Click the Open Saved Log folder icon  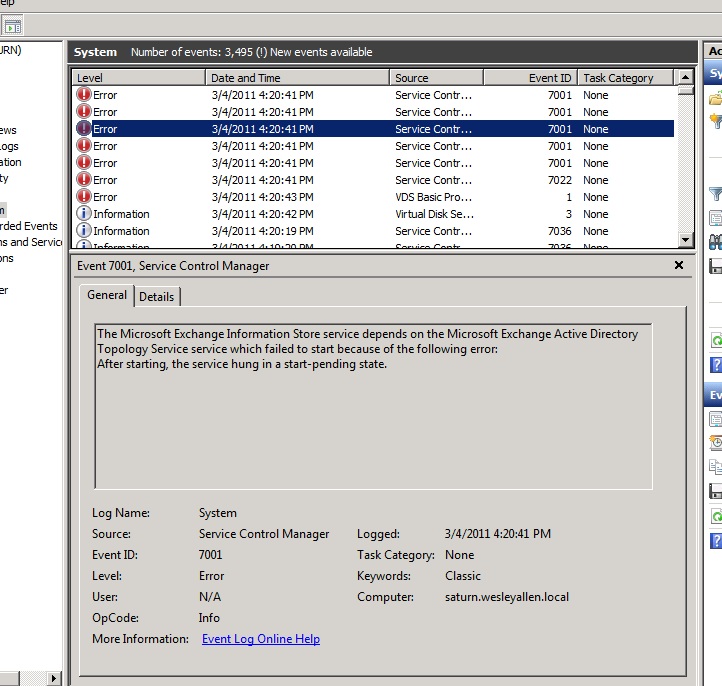click(716, 98)
